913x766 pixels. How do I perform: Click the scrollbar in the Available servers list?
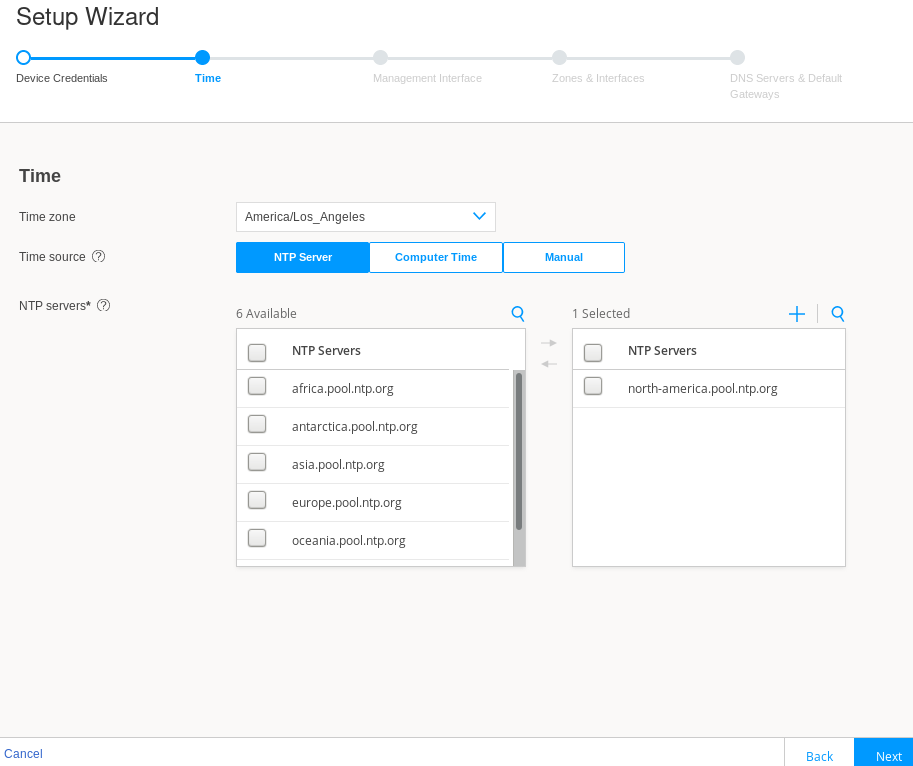pos(519,450)
